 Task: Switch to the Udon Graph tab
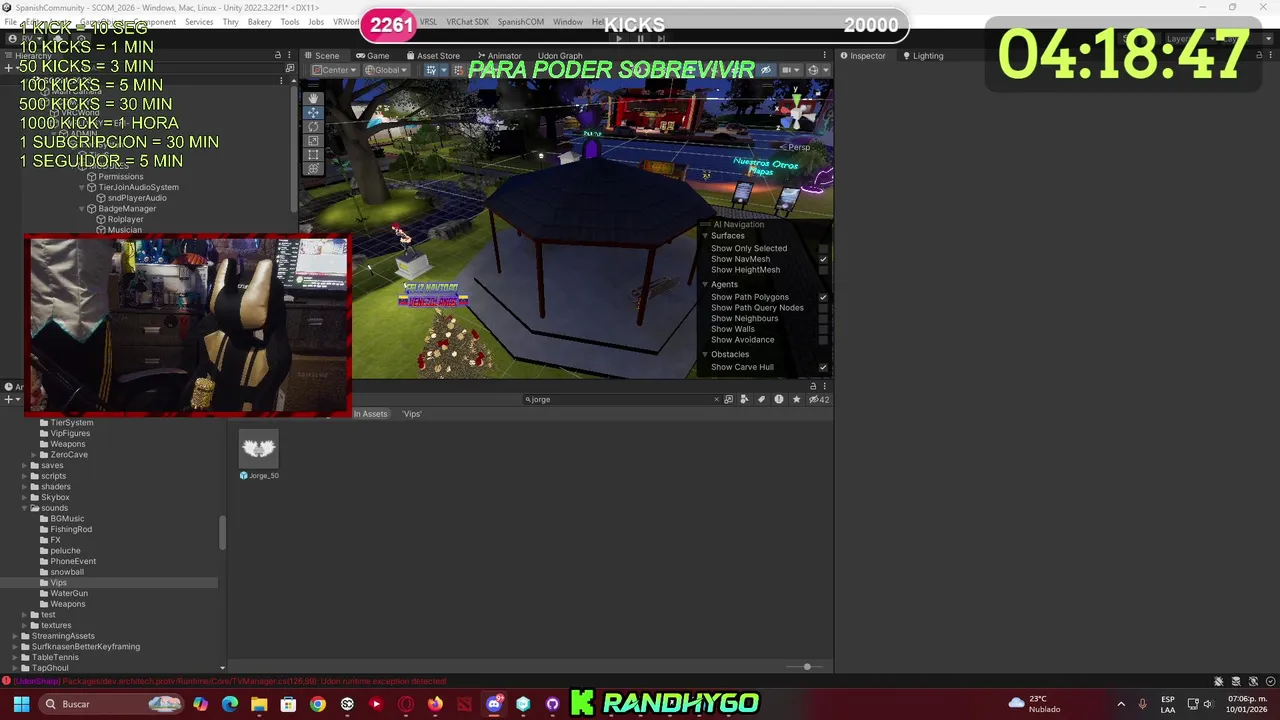[x=560, y=56]
